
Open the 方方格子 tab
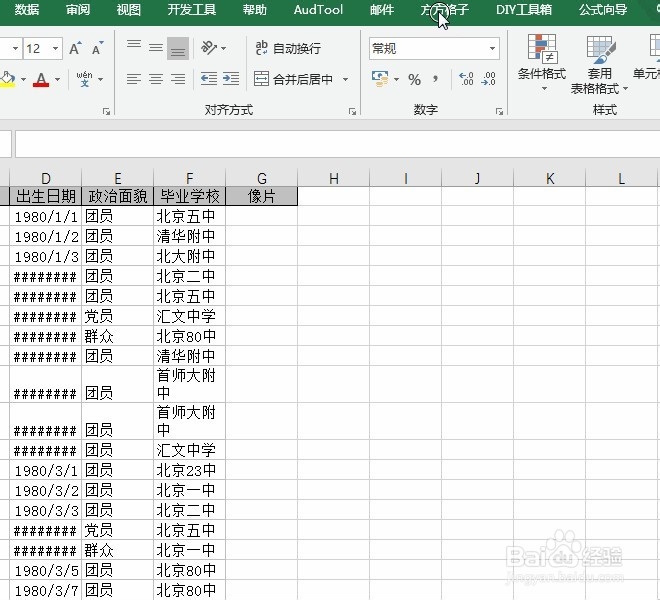(444, 9)
